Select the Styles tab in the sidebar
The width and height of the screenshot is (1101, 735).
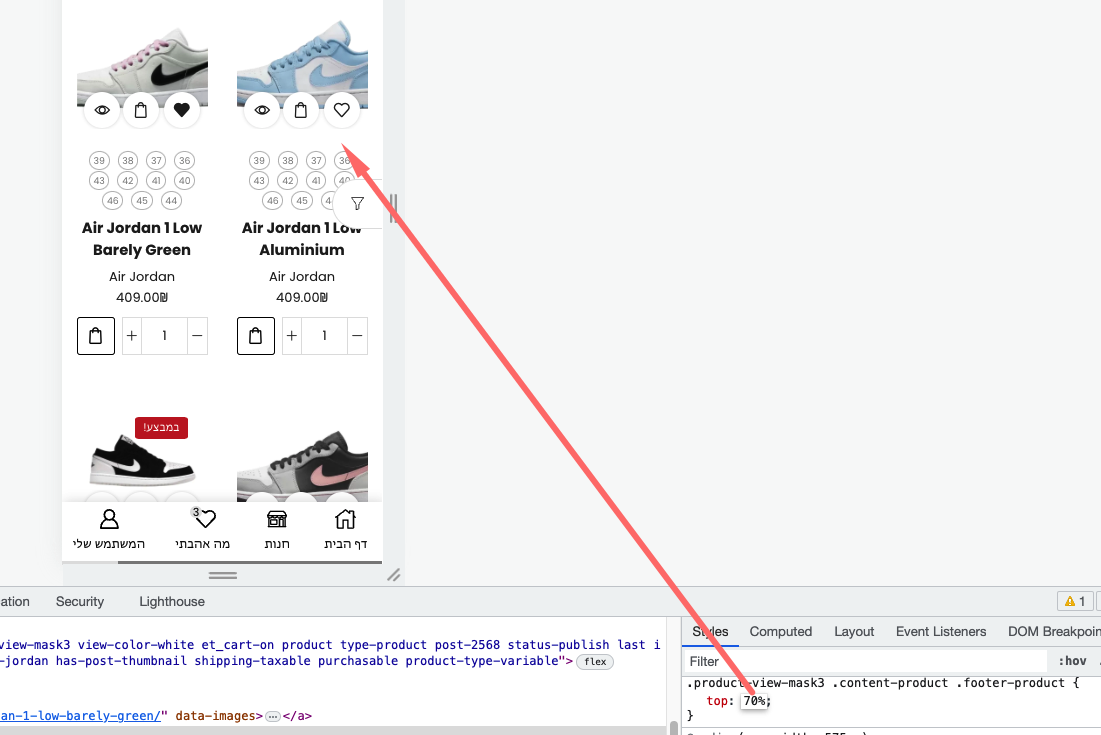pyautogui.click(x=710, y=632)
